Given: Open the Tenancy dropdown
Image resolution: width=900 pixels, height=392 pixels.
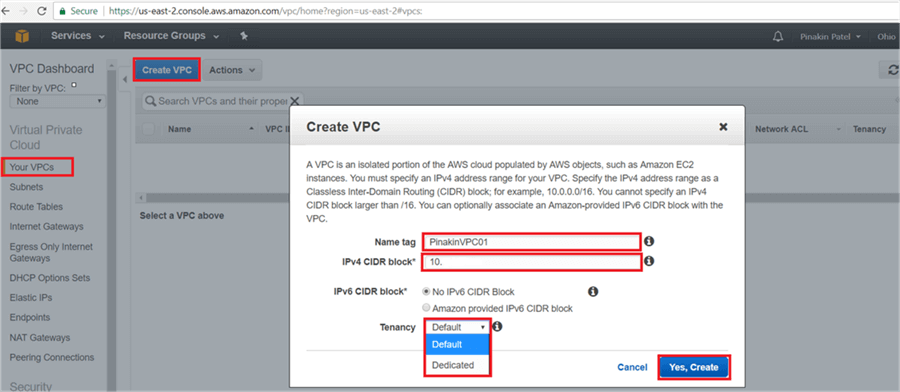Looking at the screenshot, I should 457,327.
